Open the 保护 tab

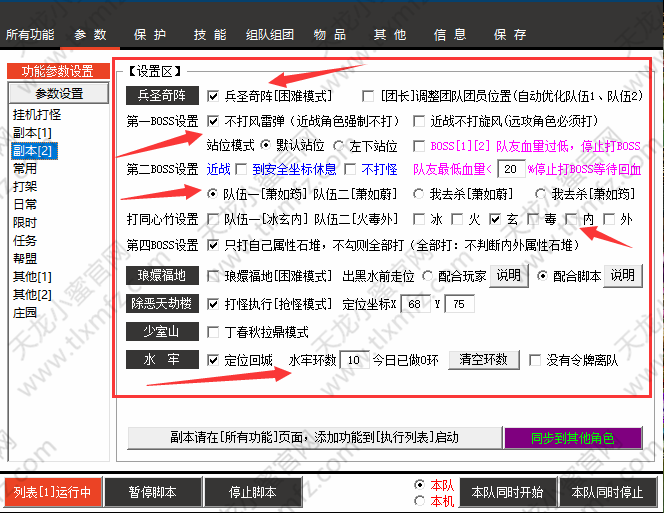(x=150, y=35)
